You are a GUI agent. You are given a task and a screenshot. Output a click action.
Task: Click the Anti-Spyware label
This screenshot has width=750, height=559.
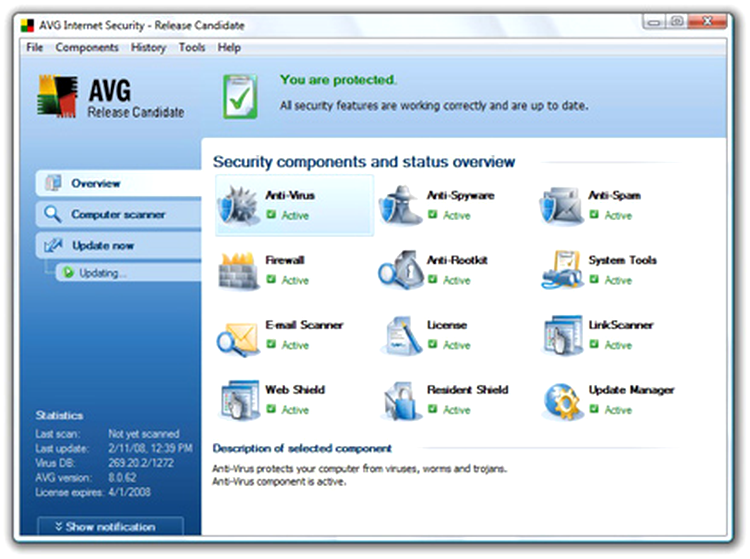click(461, 195)
